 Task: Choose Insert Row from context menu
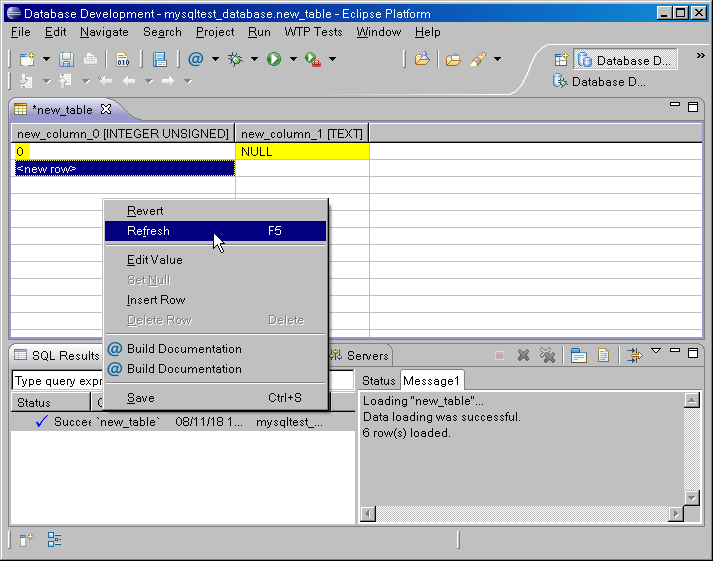coord(156,300)
